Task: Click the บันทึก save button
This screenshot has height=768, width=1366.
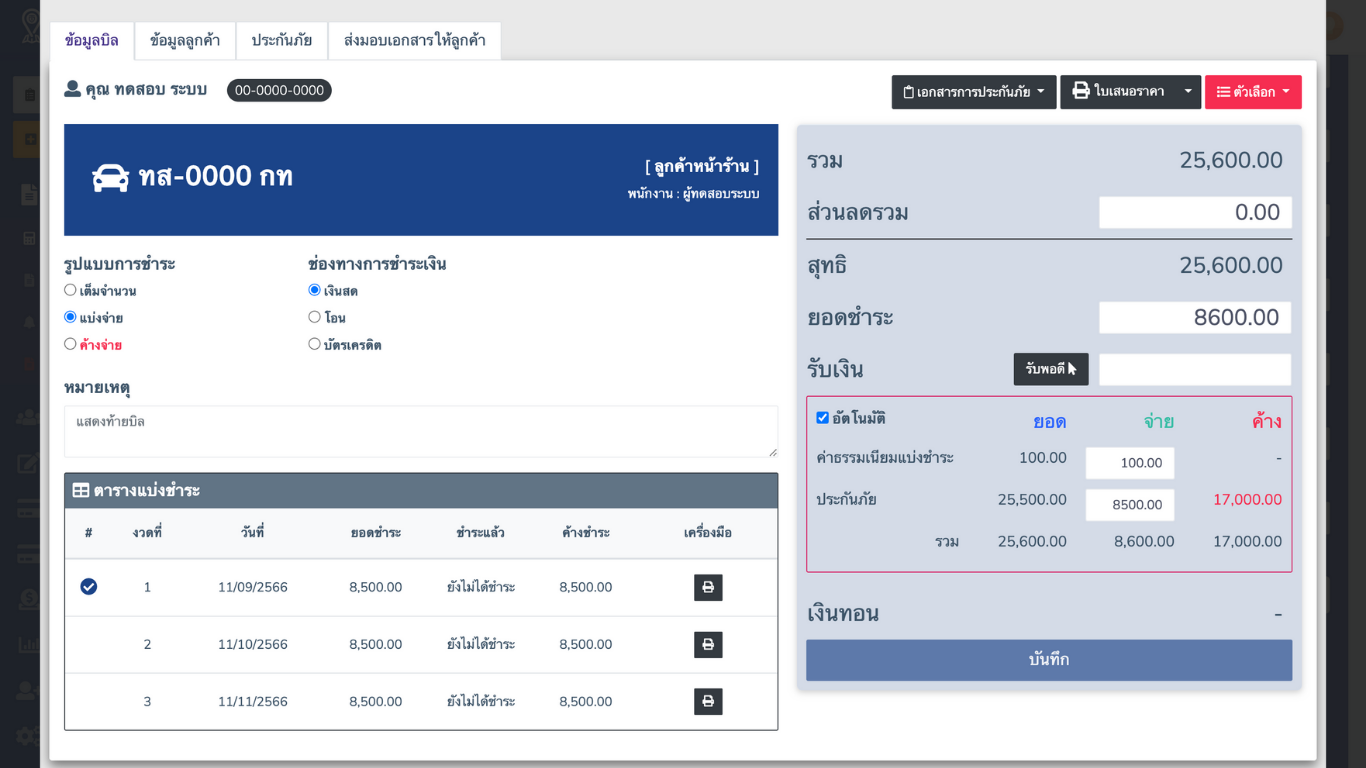Action: click(x=1049, y=660)
